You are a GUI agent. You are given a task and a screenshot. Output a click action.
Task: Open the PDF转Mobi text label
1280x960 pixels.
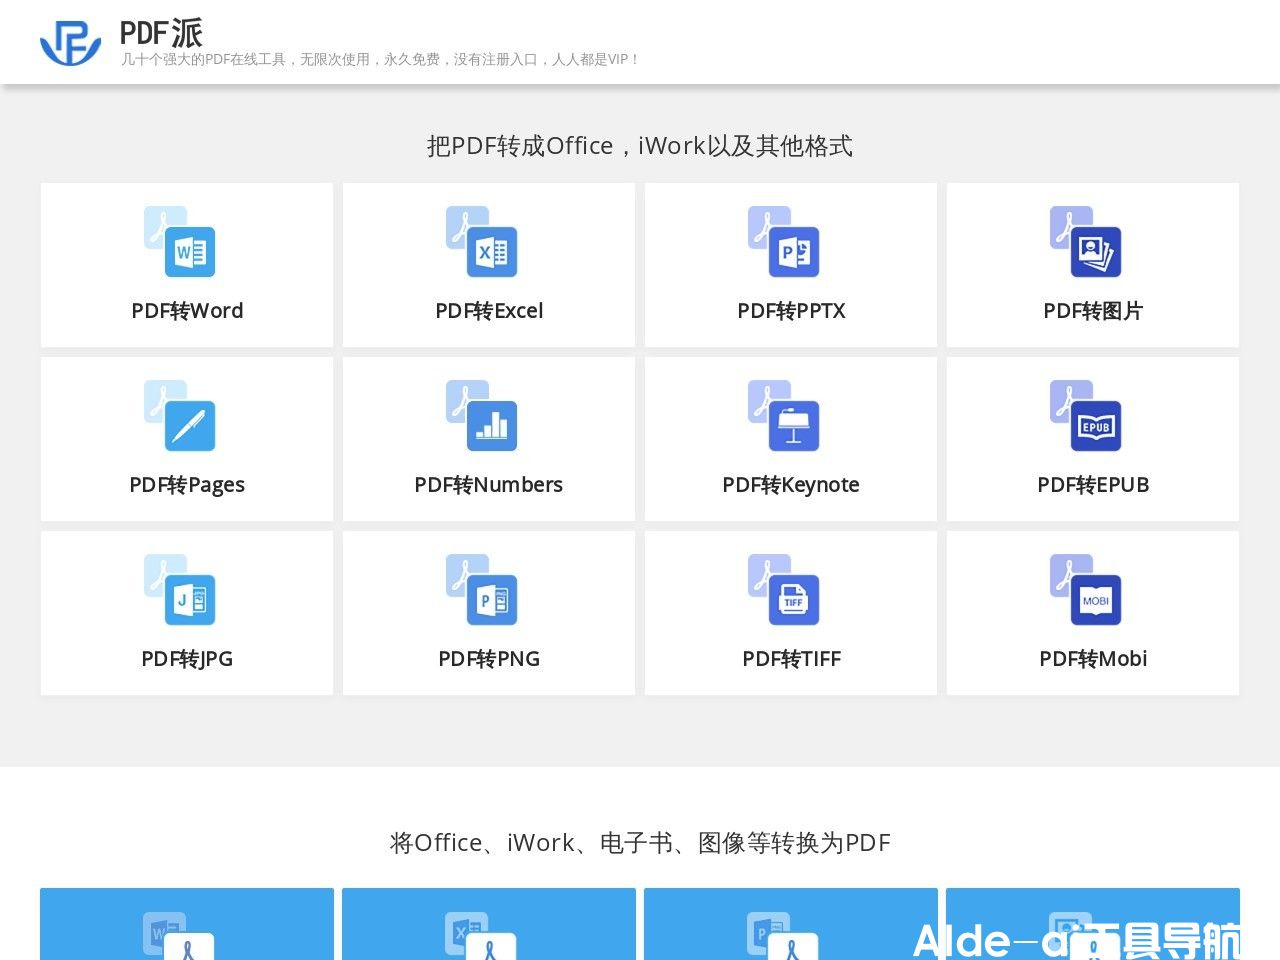pyautogui.click(x=1093, y=659)
